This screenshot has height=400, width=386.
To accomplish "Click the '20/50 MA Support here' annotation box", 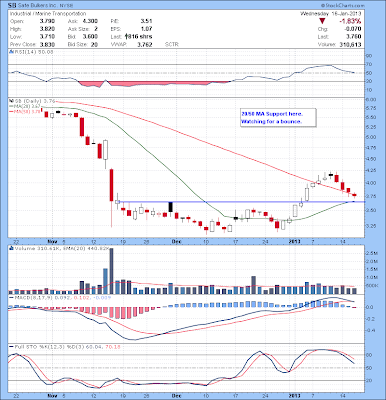I will (x=278, y=118).
